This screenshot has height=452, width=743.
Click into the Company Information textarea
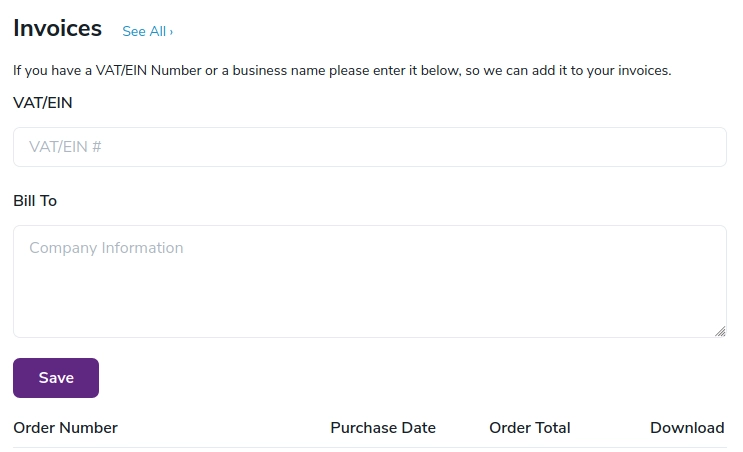coord(369,281)
